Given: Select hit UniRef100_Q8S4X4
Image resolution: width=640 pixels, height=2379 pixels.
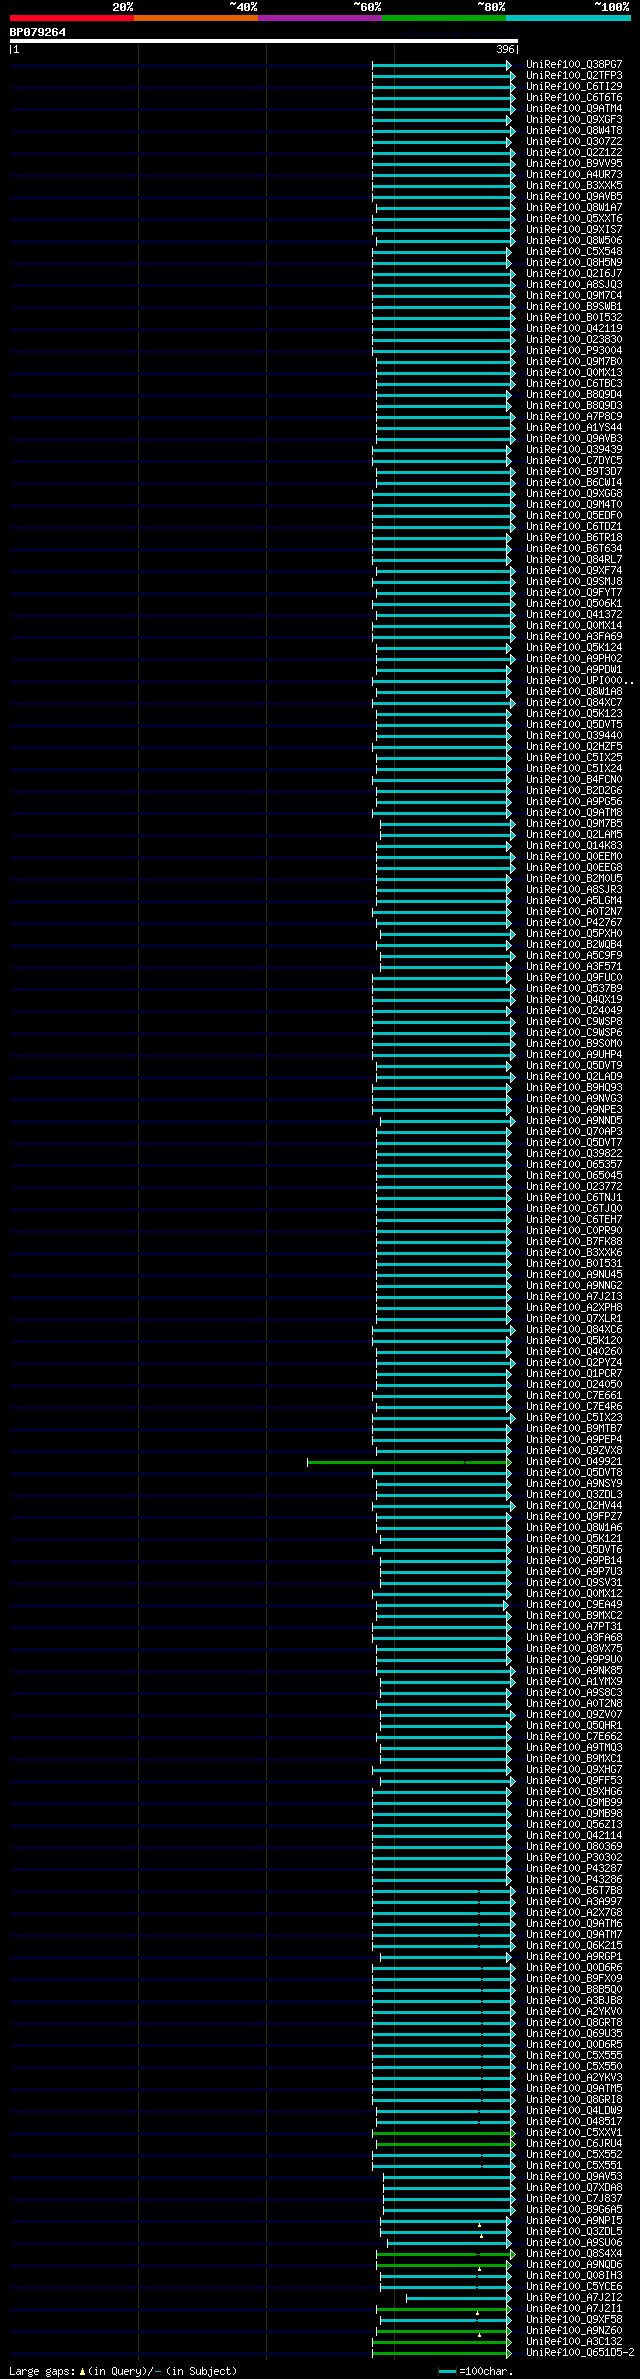Looking at the screenshot, I should [x=574, y=2254].
